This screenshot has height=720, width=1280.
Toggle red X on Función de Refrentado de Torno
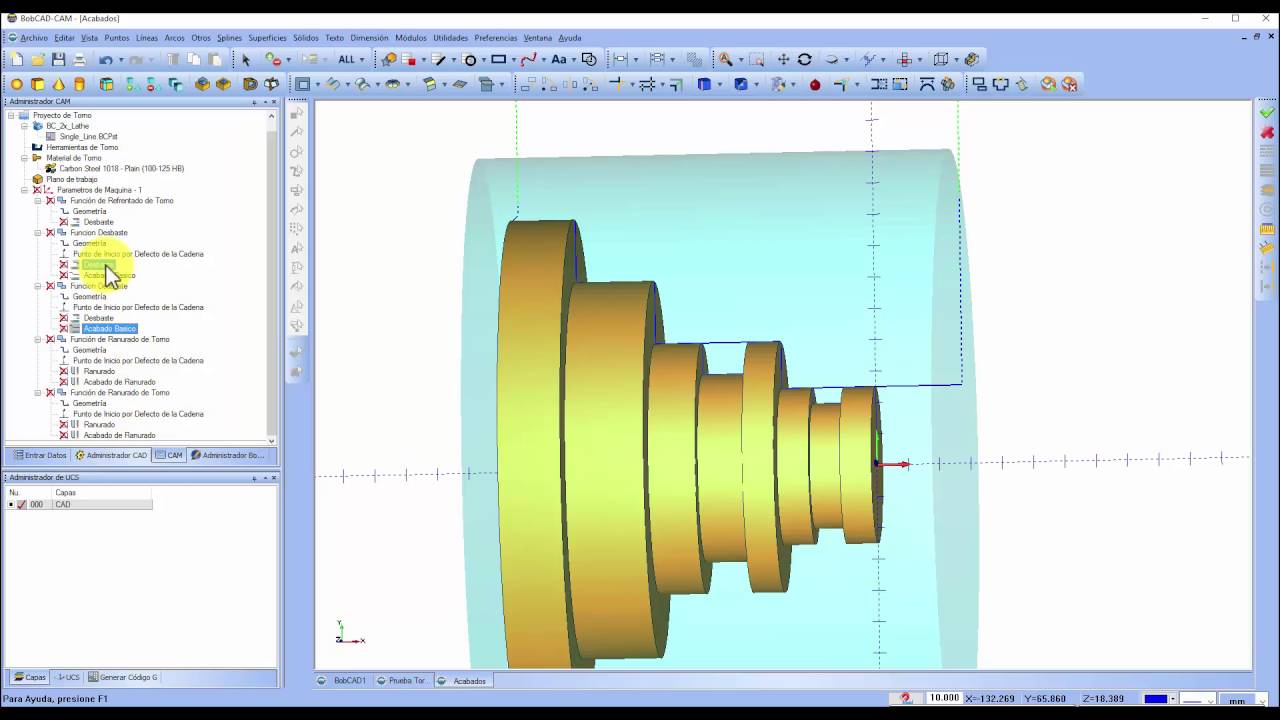pyautogui.click(x=50, y=201)
